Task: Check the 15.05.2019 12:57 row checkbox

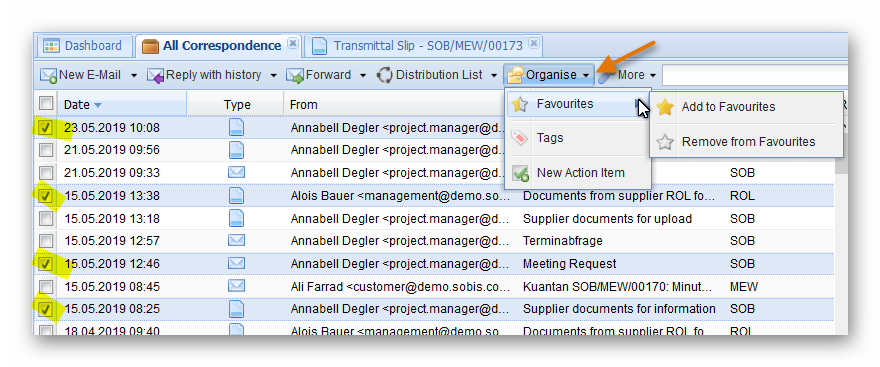Action: (46, 241)
